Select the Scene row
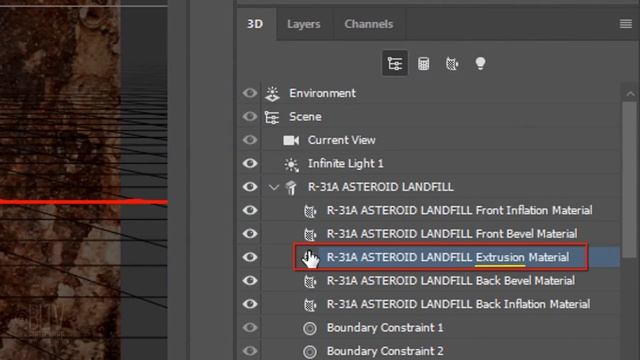Image resolution: width=640 pixels, height=360 pixels. tap(441, 117)
